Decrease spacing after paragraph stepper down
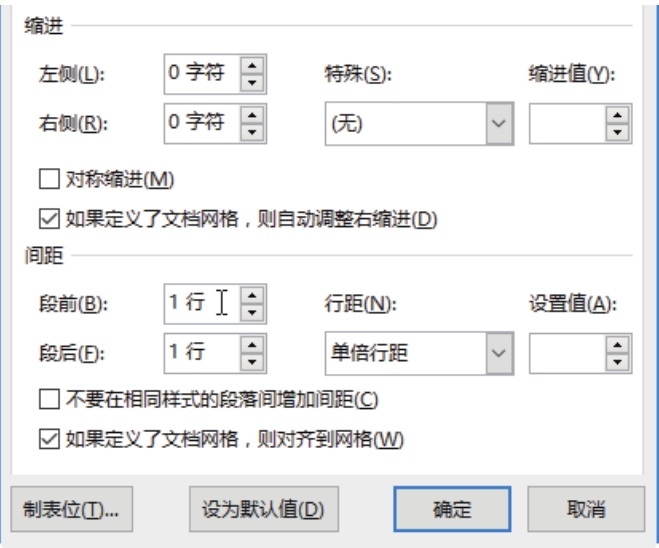The width and height of the screenshot is (659, 548). (252, 362)
